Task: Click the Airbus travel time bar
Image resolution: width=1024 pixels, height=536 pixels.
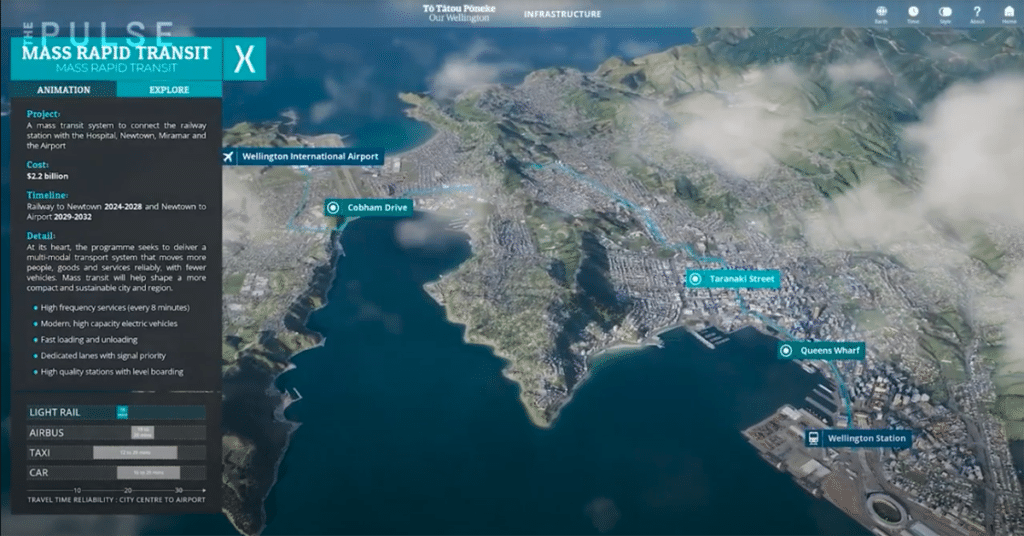Action: click(142, 432)
